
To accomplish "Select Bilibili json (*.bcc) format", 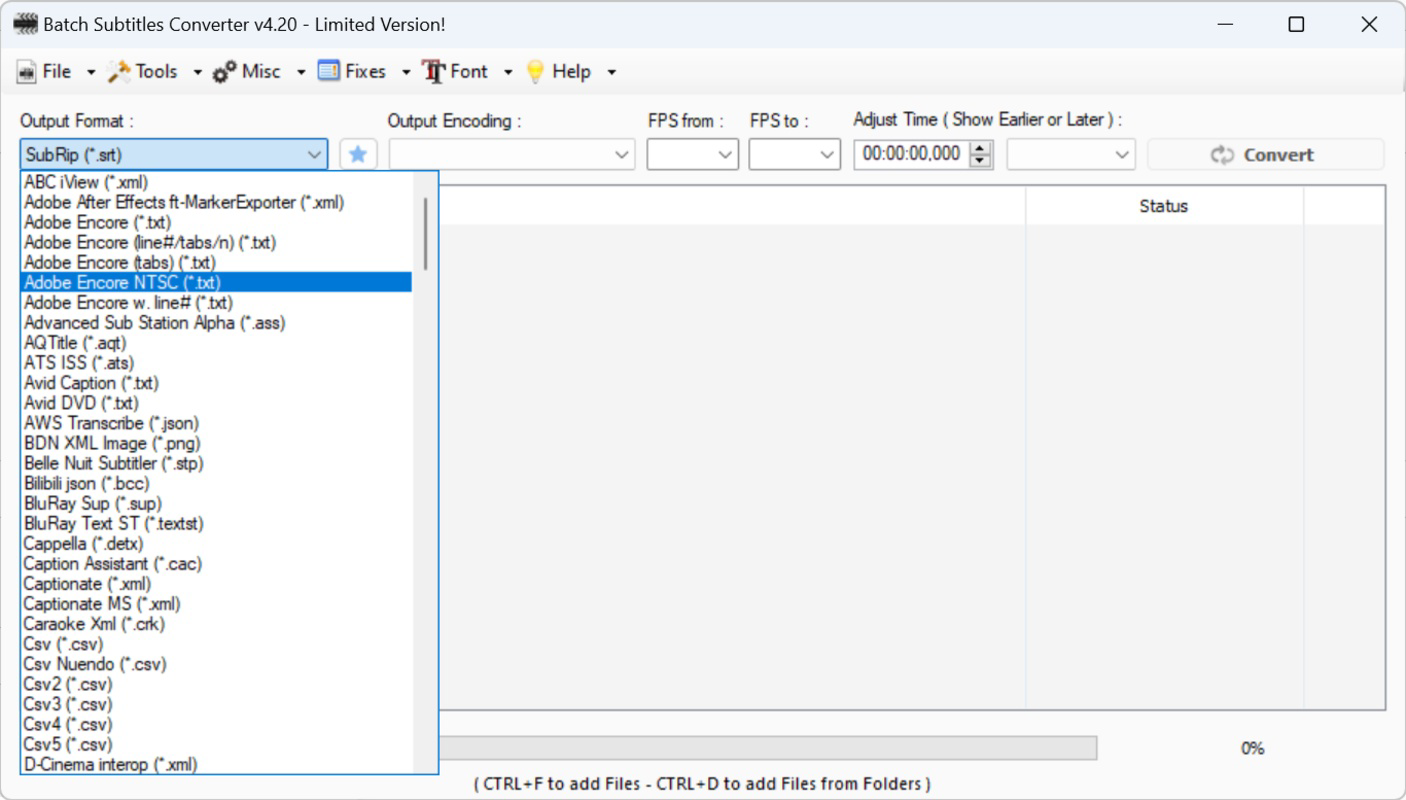I will point(216,483).
